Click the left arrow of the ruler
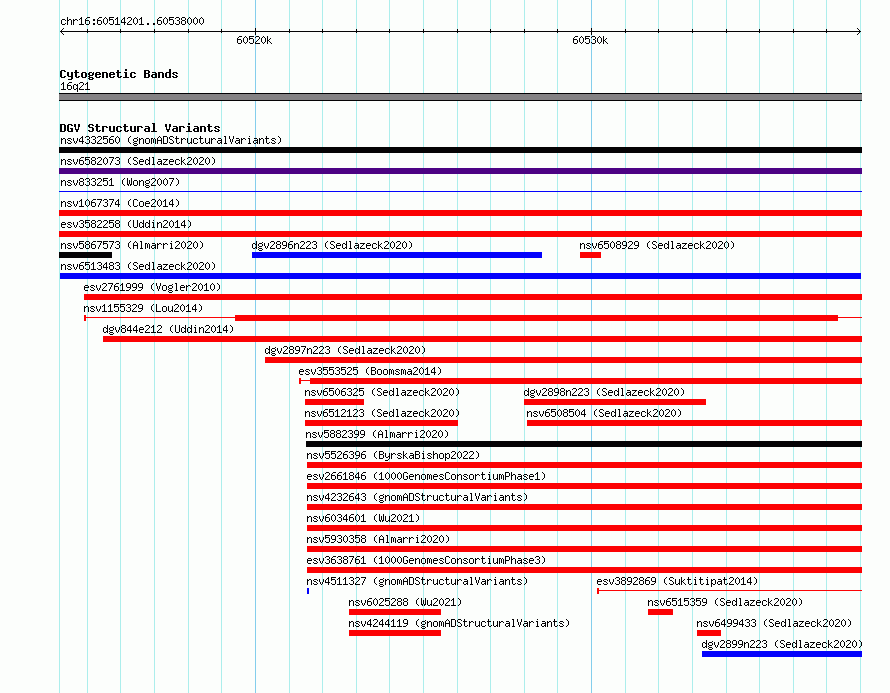 (62, 32)
